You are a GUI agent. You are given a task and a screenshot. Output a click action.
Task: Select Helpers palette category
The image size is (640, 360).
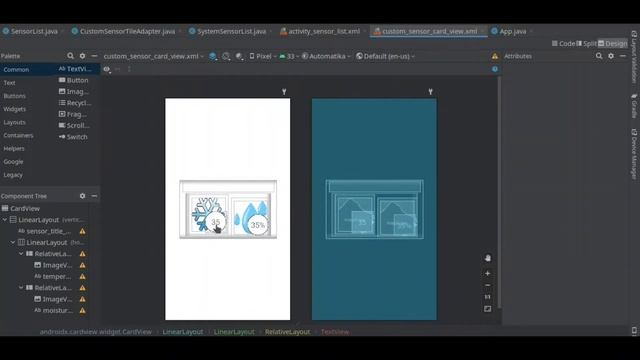[14, 149]
